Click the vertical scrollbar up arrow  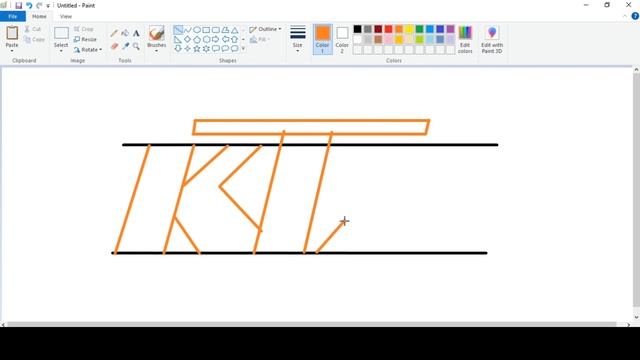(636, 70)
